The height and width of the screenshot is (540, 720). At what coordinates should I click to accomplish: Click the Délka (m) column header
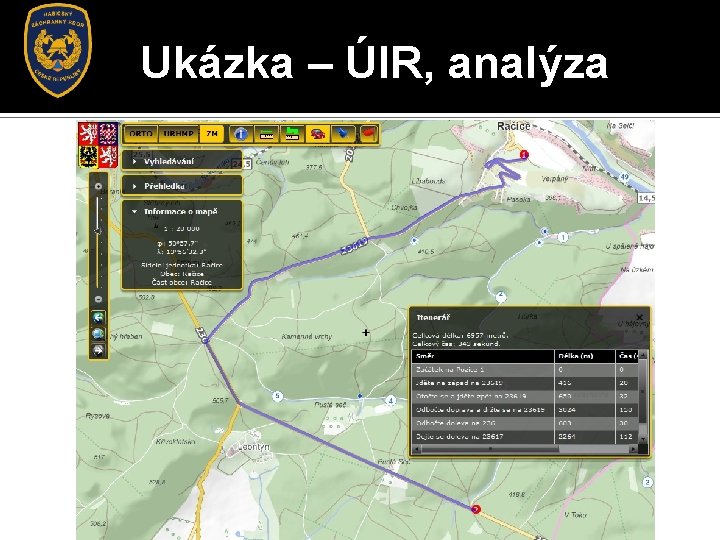coord(585,356)
